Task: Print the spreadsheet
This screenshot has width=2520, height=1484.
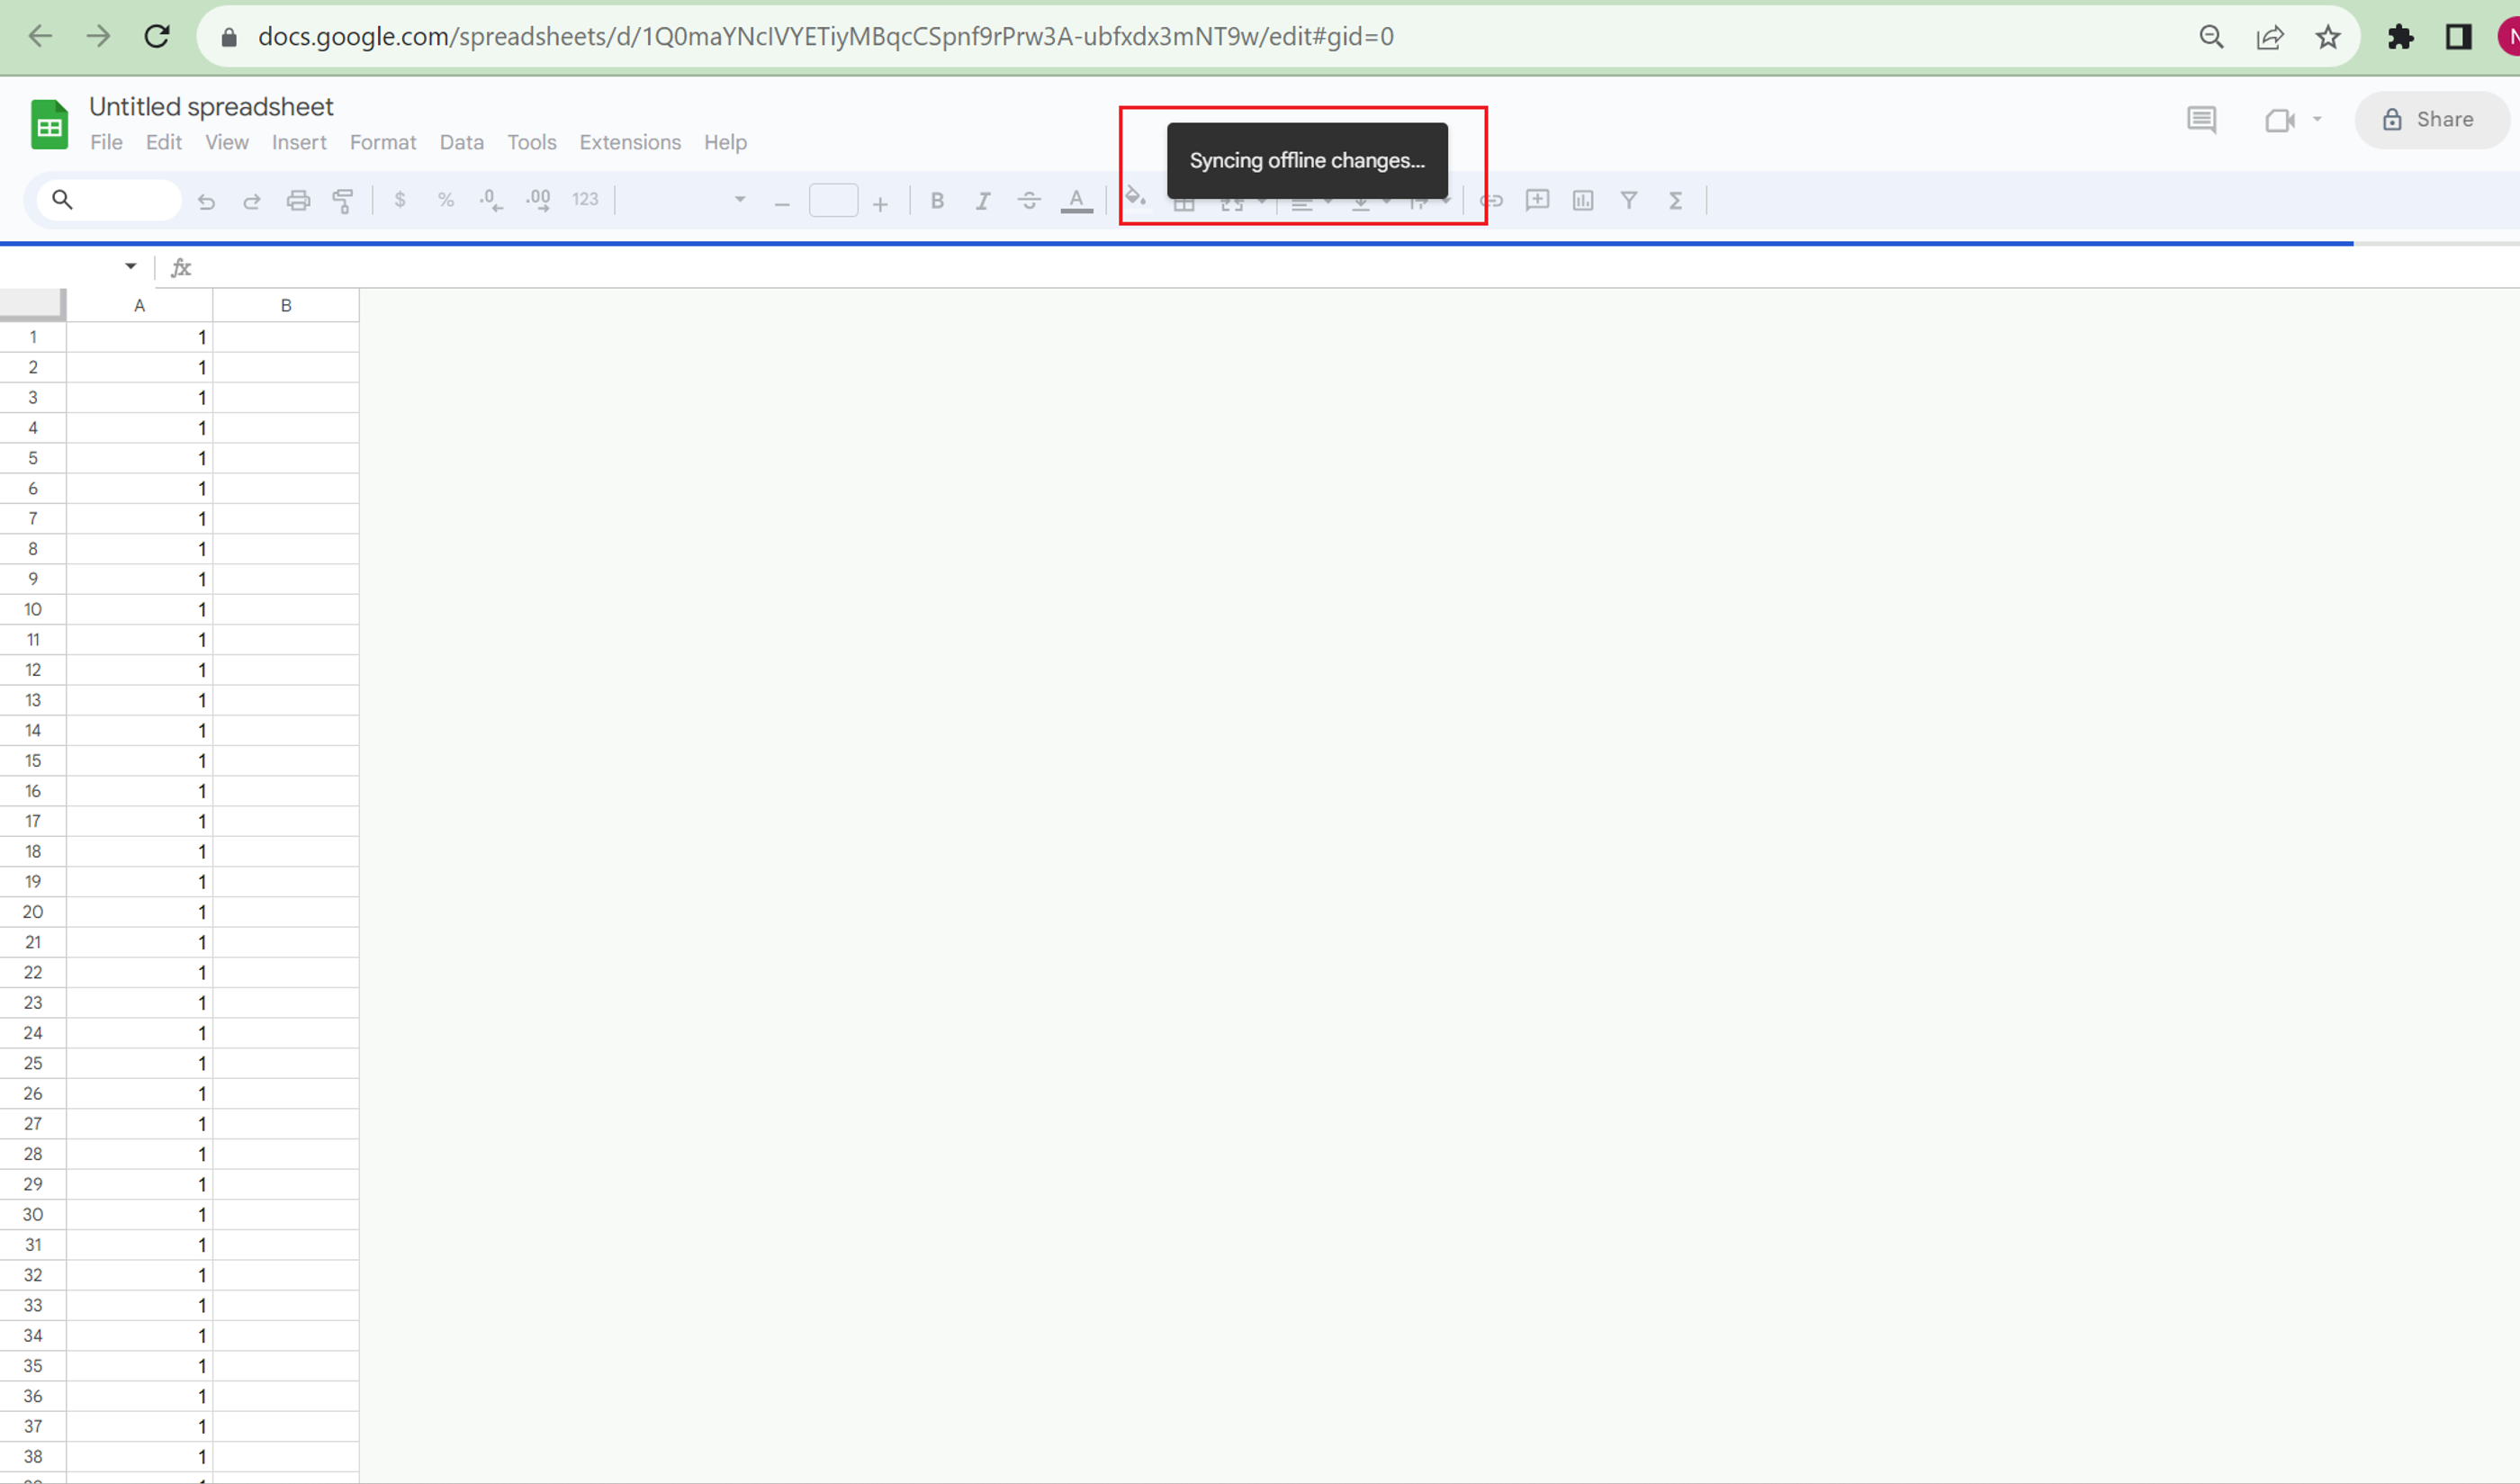Action: [x=298, y=201]
